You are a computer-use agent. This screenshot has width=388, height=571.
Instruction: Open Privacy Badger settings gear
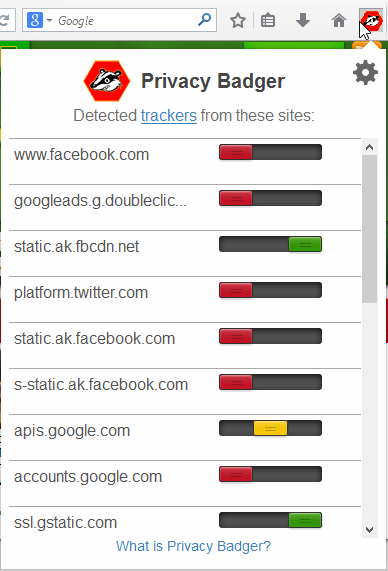pos(365,73)
